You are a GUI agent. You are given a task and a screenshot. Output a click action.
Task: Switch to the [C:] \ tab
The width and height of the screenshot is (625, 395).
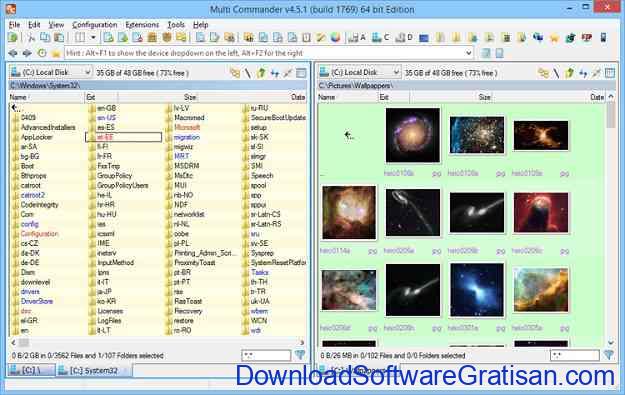(x=31, y=370)
